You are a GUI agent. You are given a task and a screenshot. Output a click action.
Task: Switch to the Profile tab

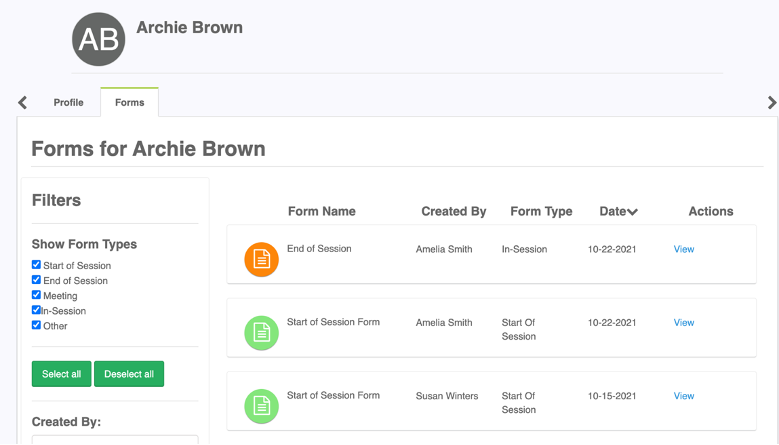69,102
